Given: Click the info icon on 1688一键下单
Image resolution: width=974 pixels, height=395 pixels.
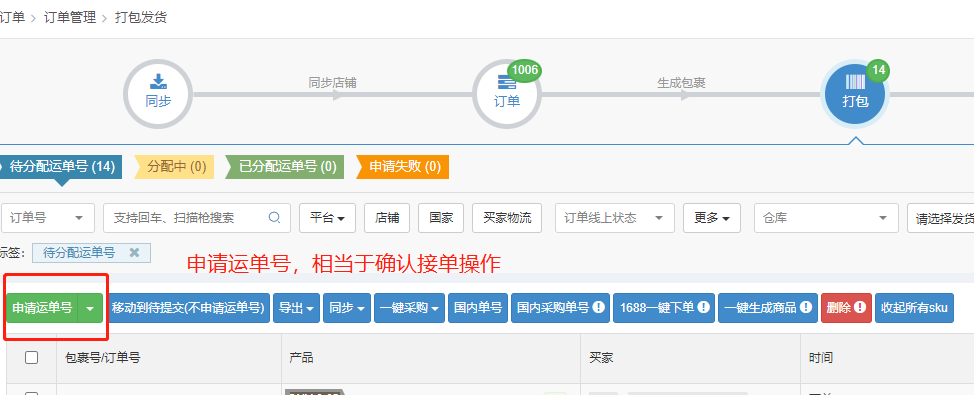Looking at the screenshot, I should [704, 307].
